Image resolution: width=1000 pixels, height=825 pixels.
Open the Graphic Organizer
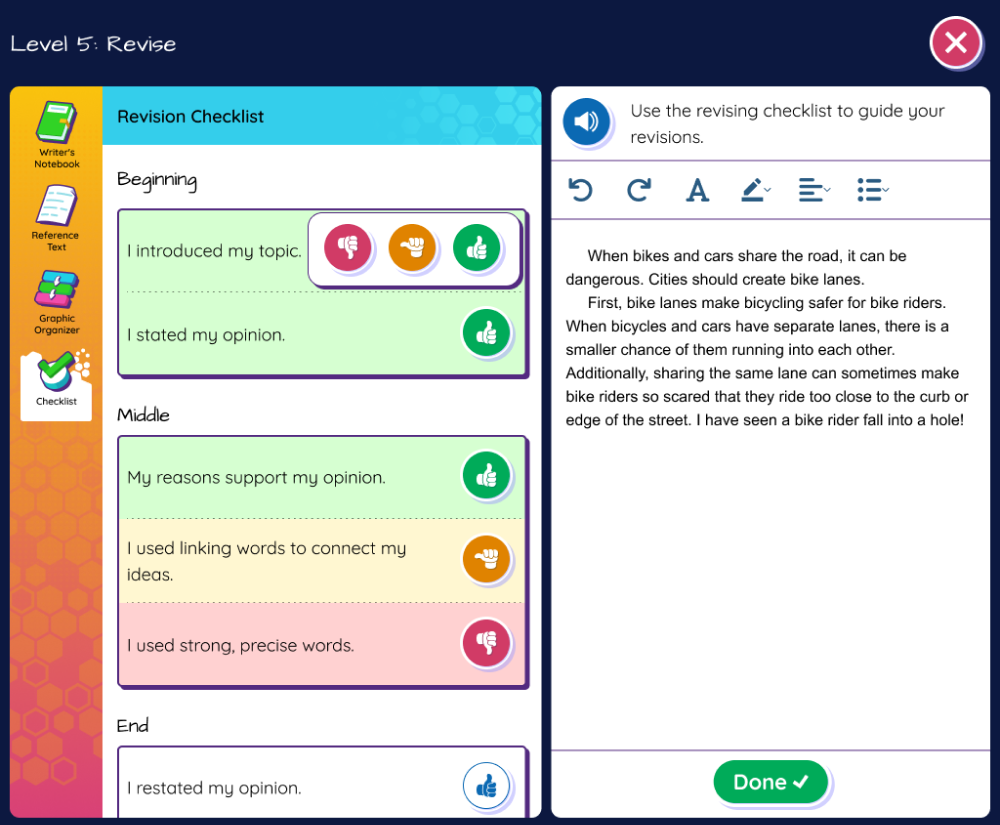coord(56,301)
